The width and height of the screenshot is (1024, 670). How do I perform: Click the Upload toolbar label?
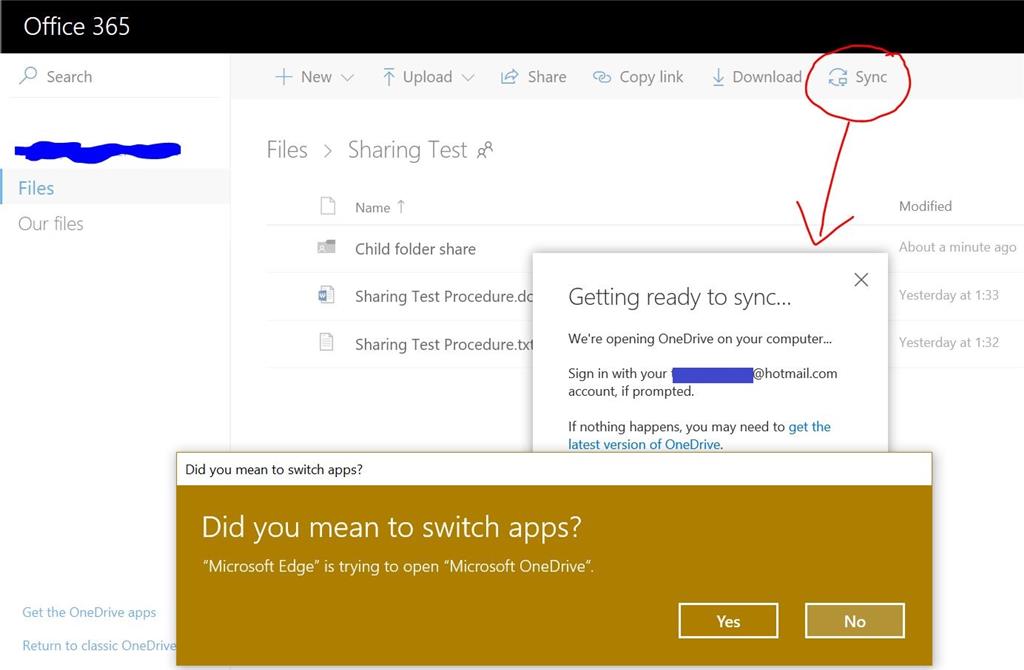(x=427, y=77)
